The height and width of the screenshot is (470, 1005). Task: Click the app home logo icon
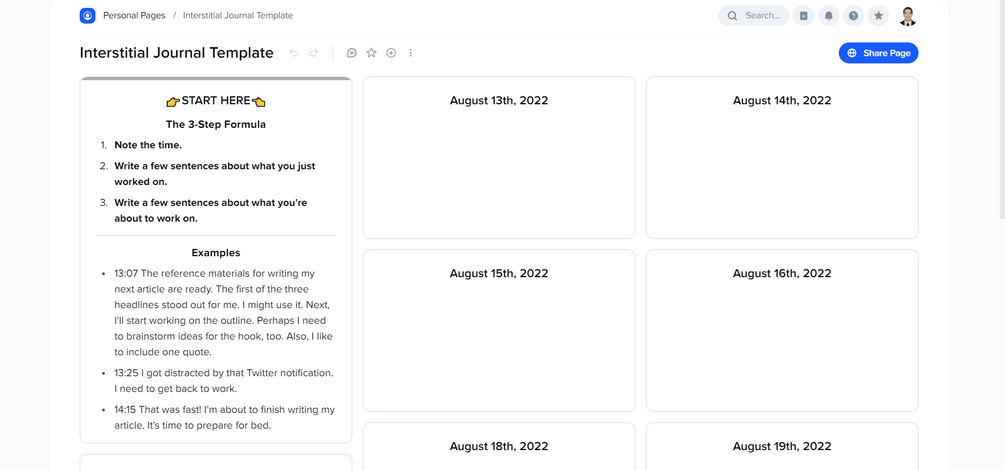87,16
